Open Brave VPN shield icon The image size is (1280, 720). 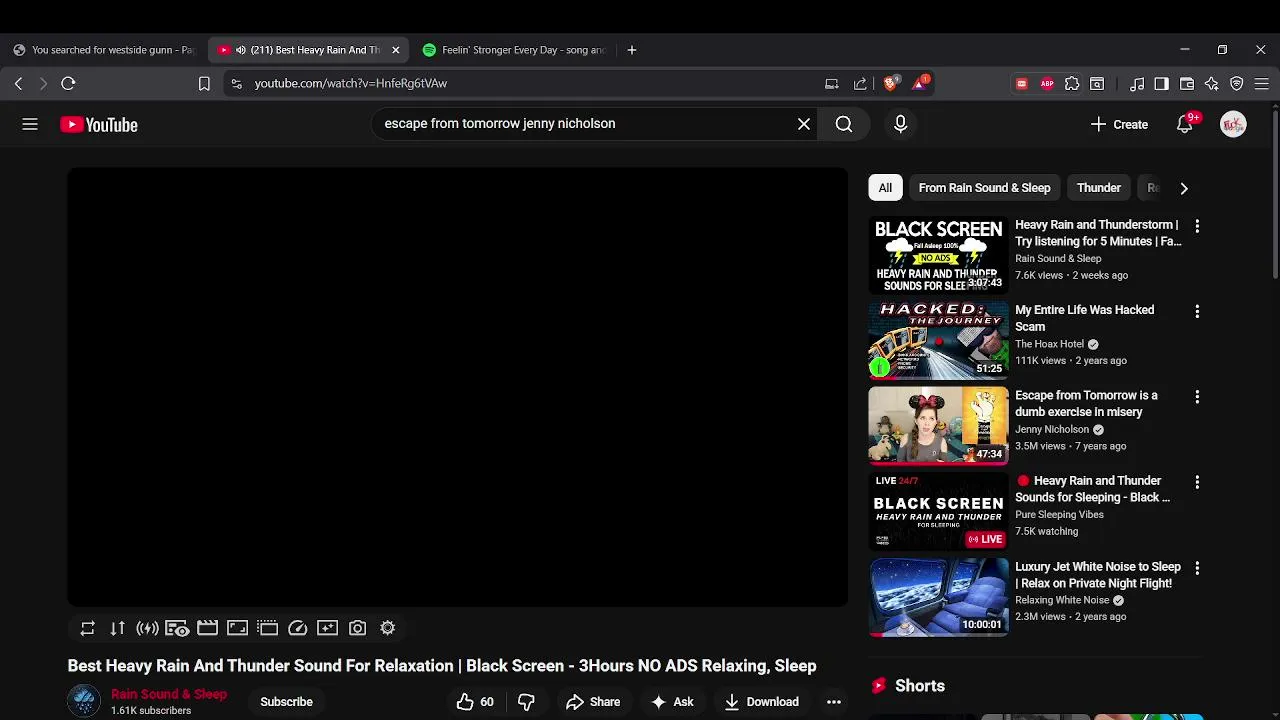tap(1237, 84)
